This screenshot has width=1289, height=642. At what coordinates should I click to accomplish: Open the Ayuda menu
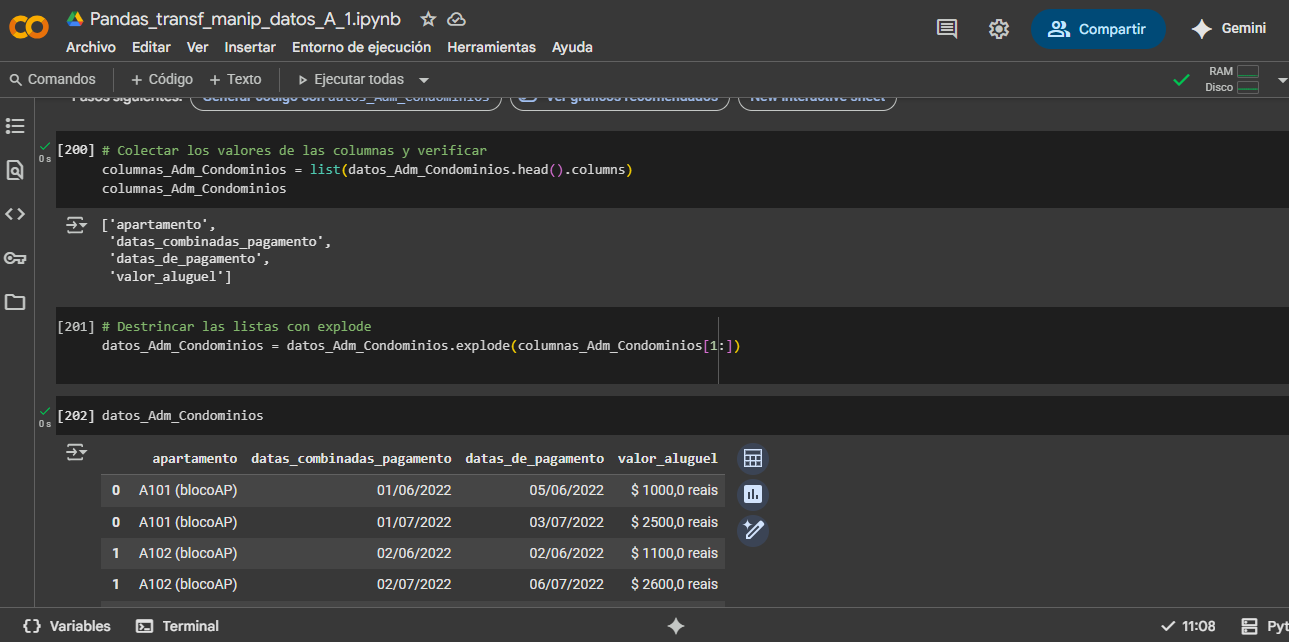point(572,47)
